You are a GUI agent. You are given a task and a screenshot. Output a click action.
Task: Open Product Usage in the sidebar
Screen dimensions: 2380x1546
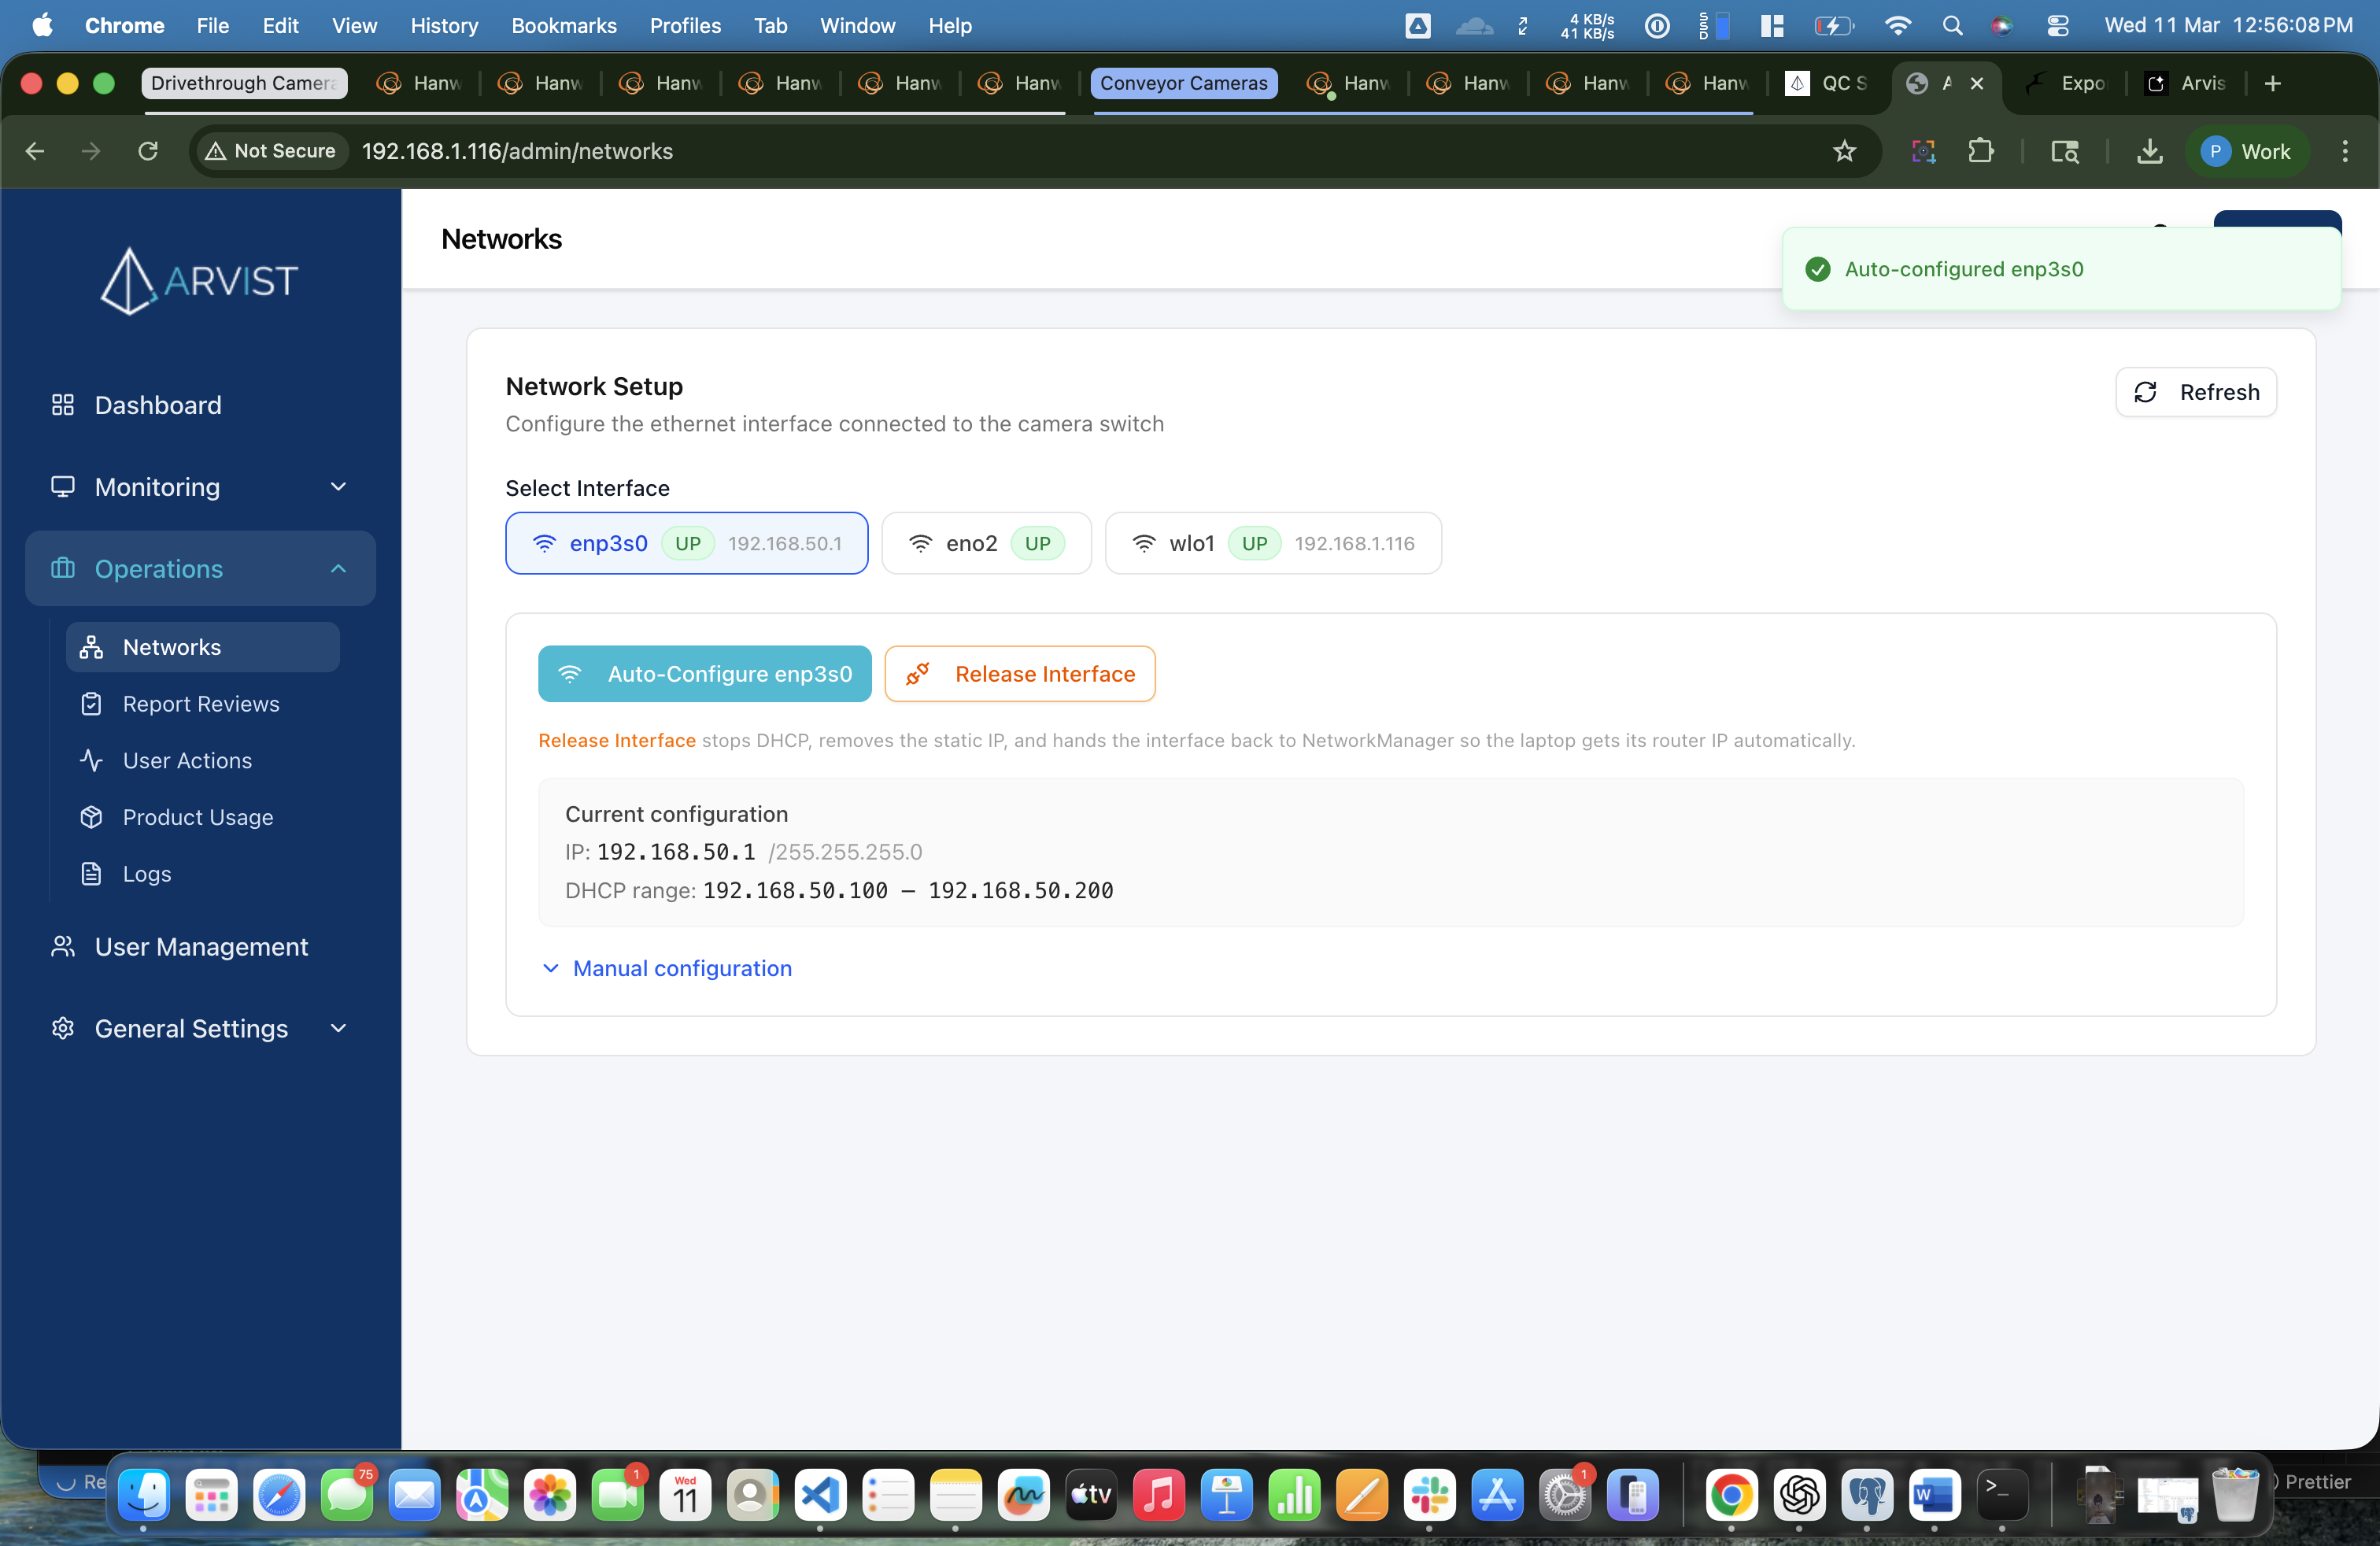[197, 816]
